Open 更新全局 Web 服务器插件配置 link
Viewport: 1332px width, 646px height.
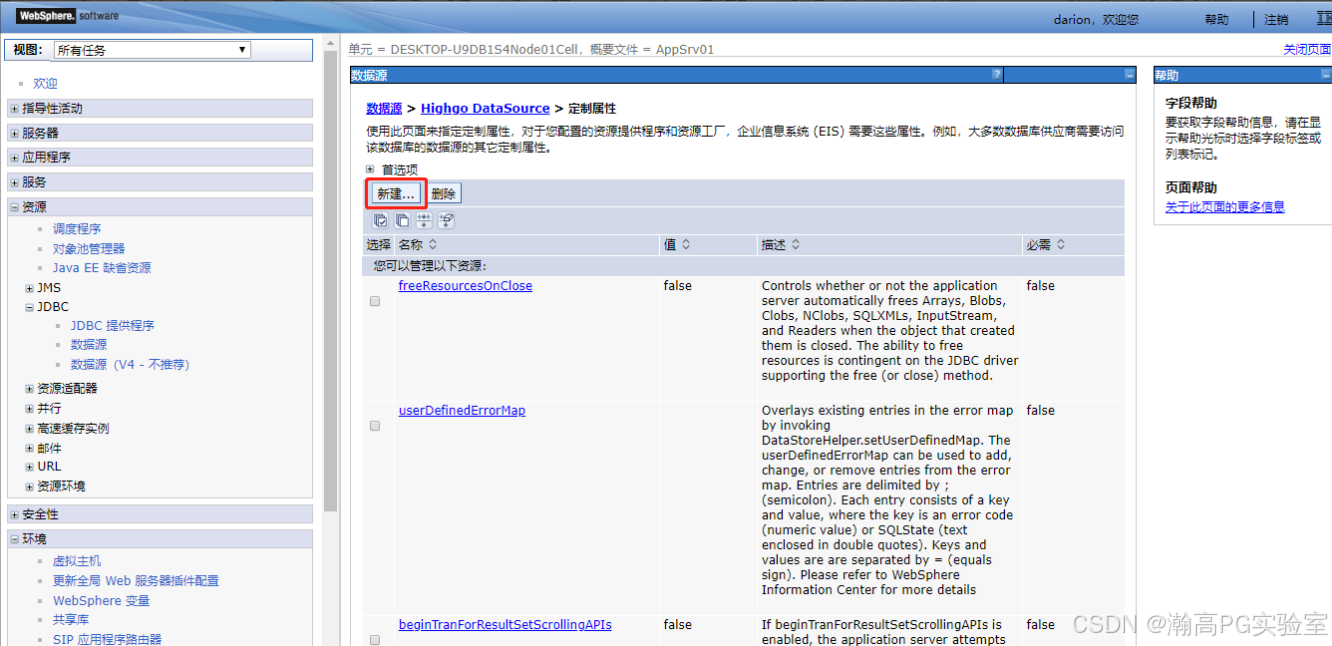(x=136, y=581)
